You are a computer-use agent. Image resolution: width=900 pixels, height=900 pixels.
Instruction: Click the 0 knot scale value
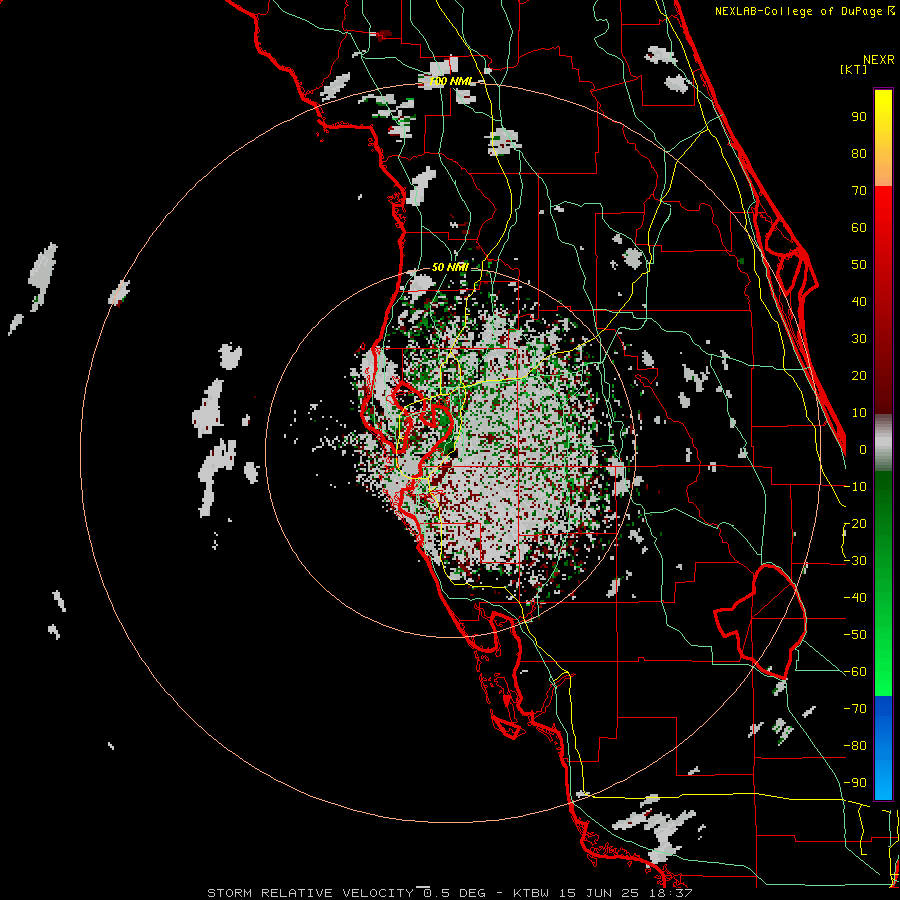click(863, 449)
